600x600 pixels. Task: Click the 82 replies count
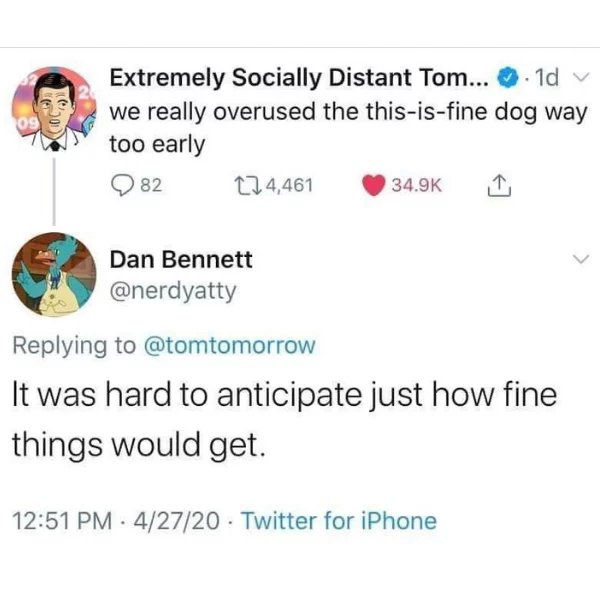pyautogui.click(x=152, y=186)
